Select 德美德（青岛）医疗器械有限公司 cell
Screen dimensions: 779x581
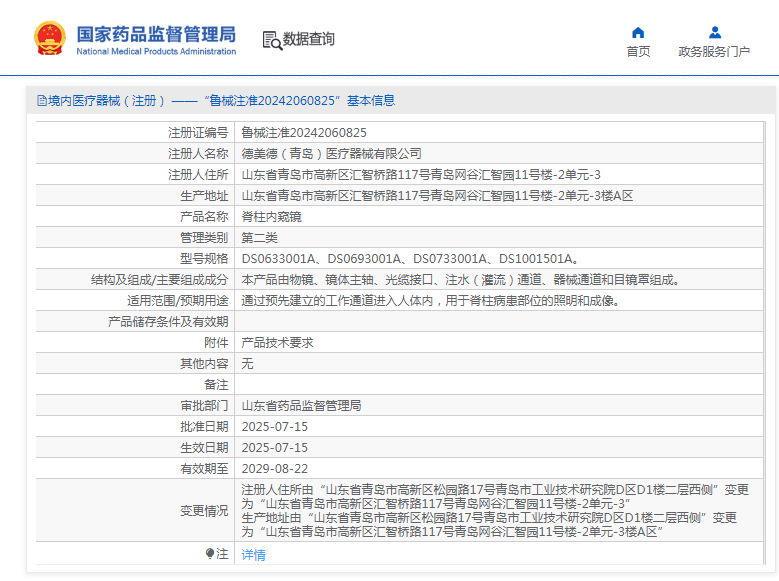331,154
